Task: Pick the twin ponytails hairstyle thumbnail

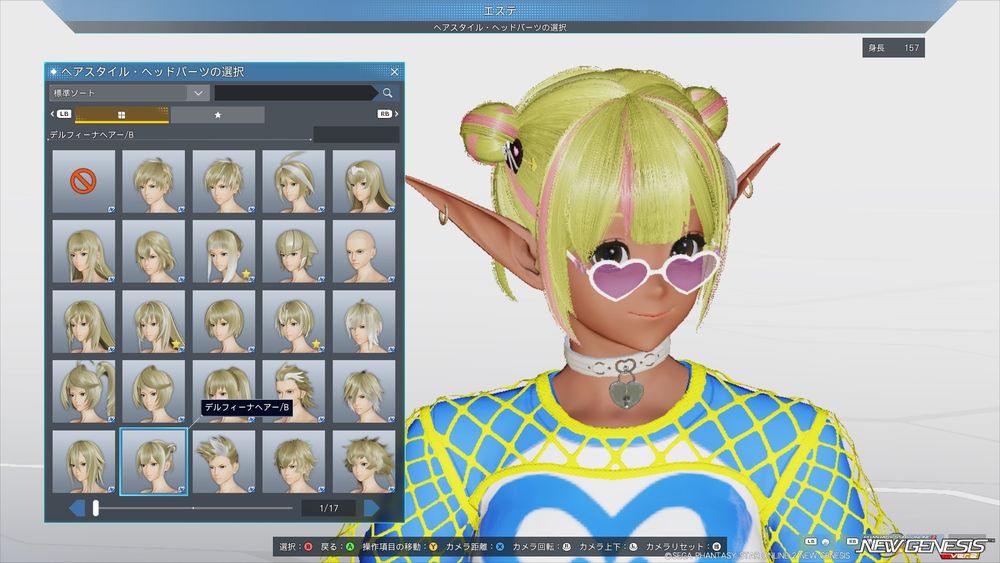Action: pos(84,391)
